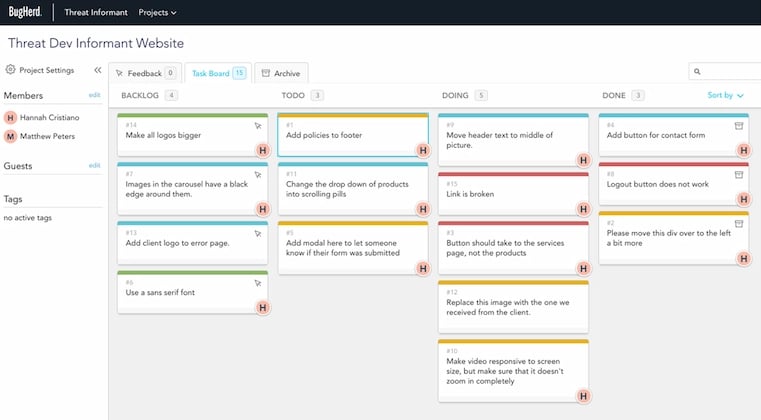Click archive icon on card #4
Image resolution: width=761 pixels, height=420 pixels.
739,126
